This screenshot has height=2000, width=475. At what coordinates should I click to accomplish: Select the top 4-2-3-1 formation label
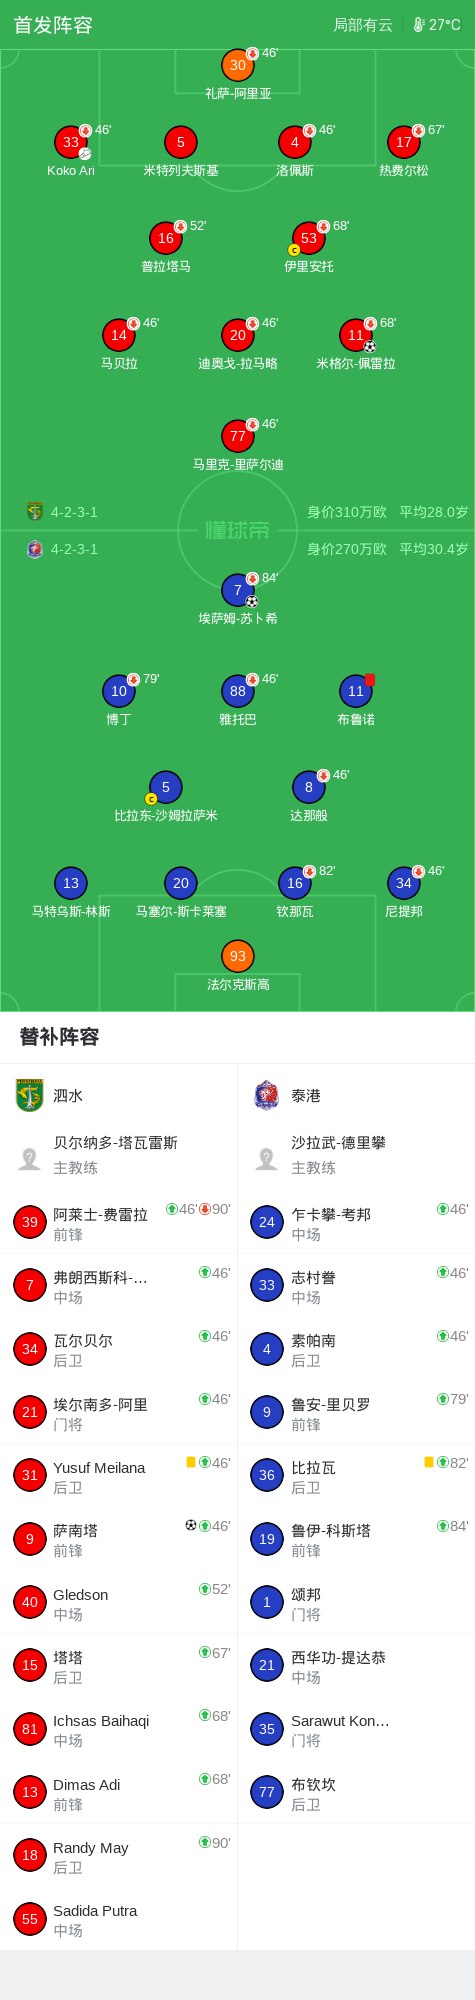[x=74, y=512]
